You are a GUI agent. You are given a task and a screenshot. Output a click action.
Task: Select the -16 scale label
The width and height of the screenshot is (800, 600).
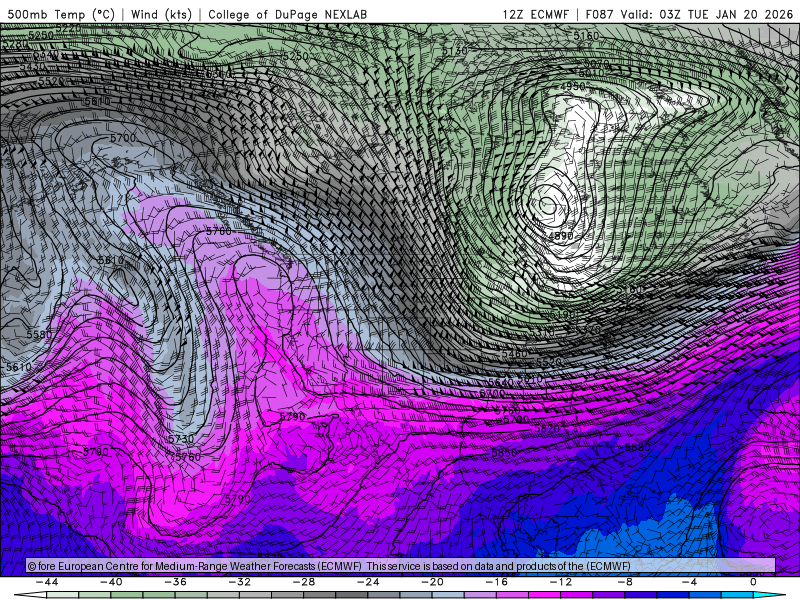496,582
